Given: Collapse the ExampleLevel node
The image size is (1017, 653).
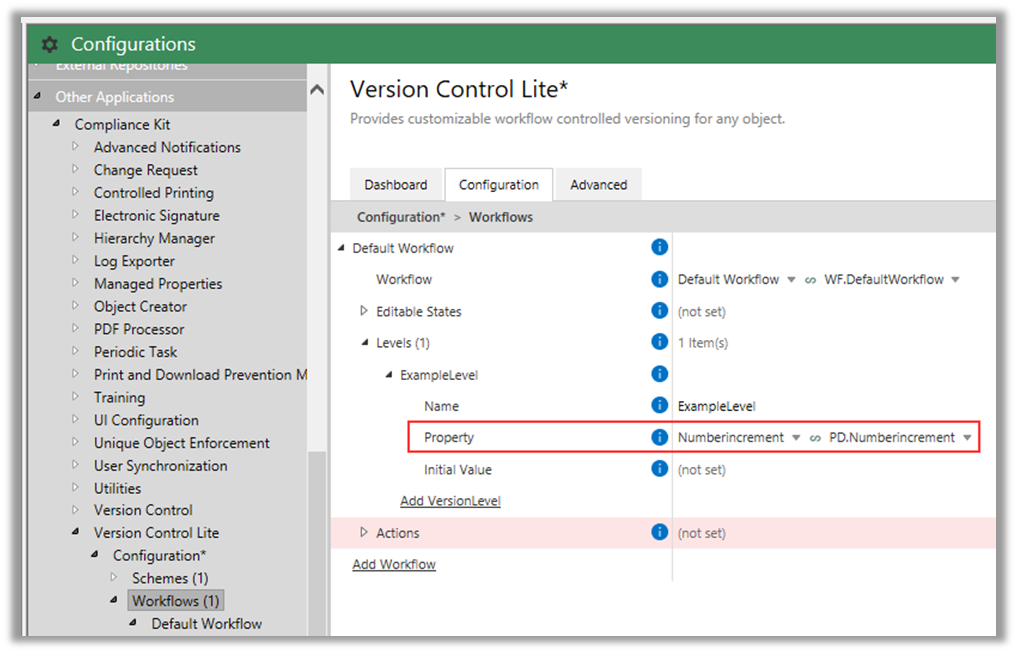Looking at the screenshot, I should coord(389,374).
